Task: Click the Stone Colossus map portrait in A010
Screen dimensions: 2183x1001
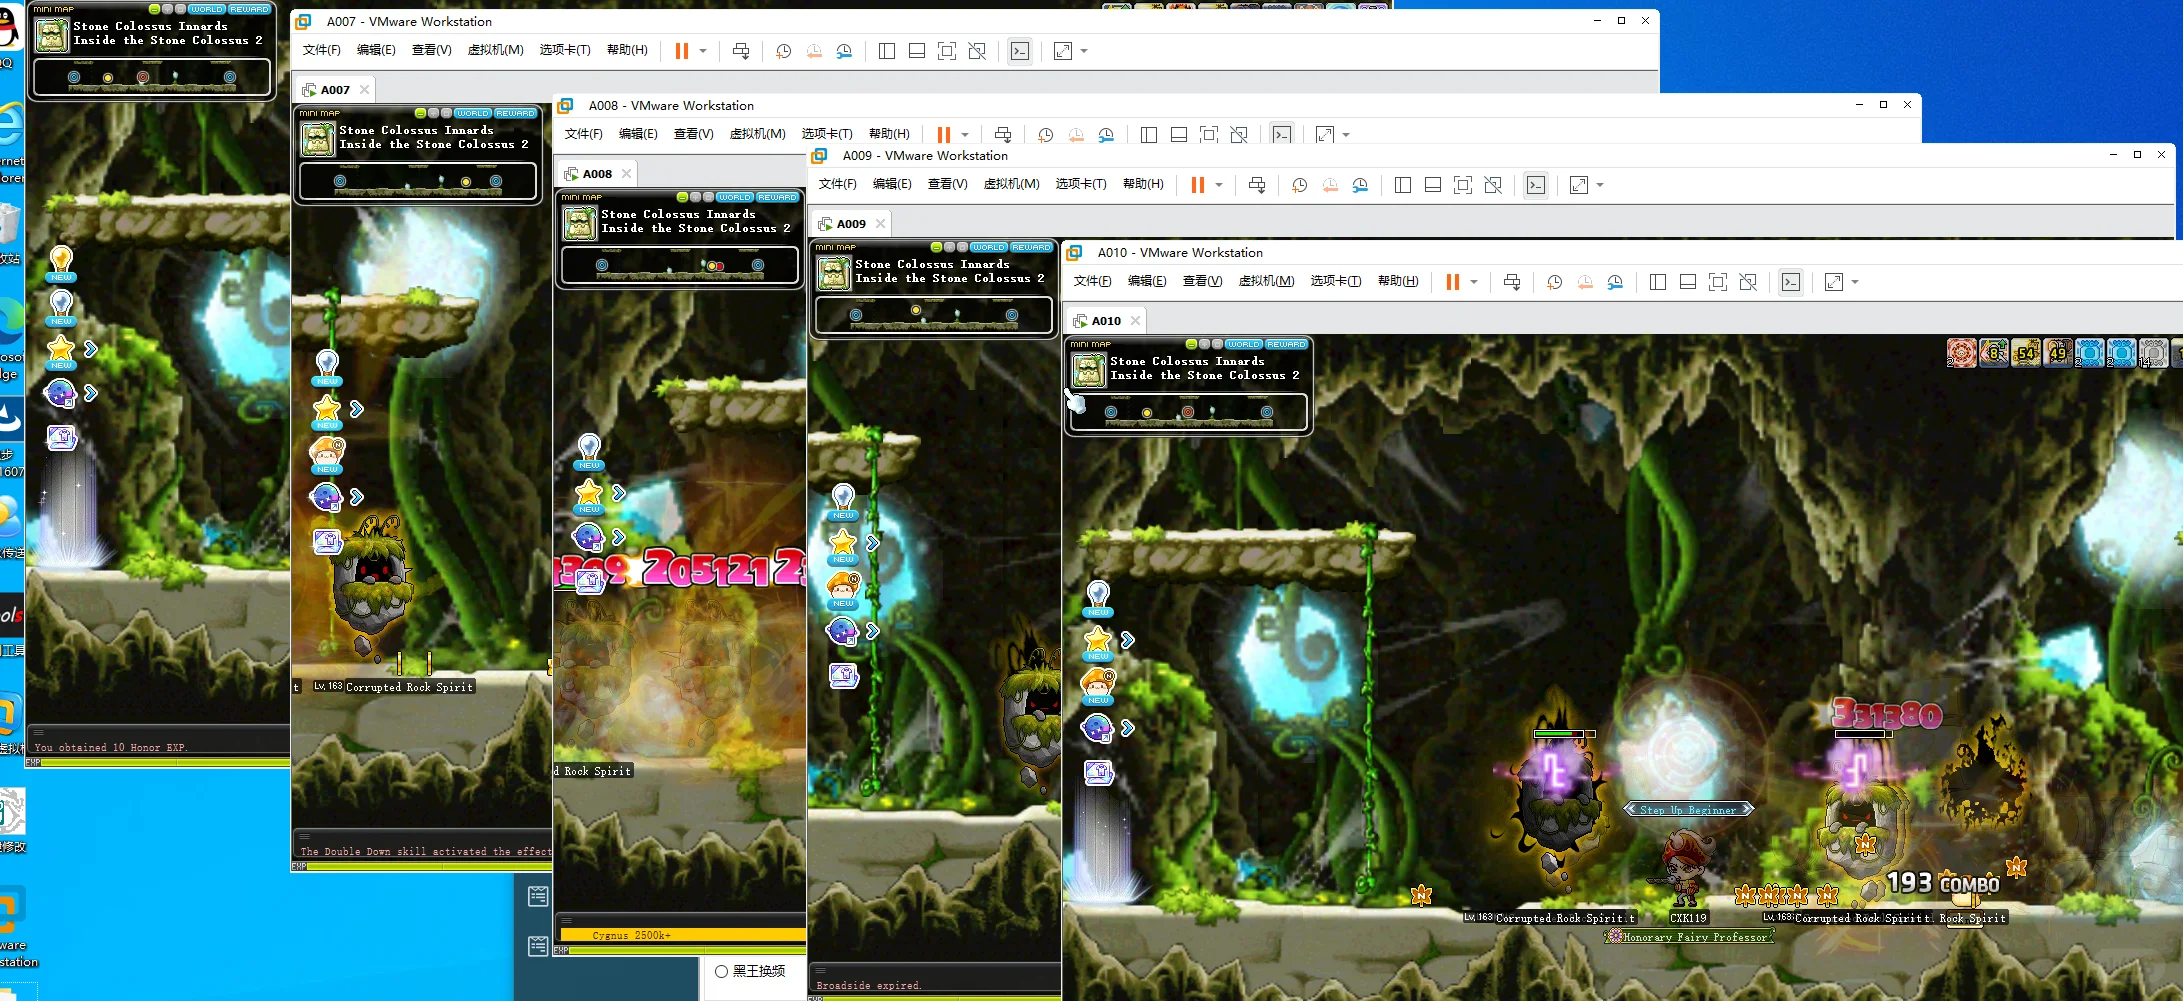Action: 1088,370
